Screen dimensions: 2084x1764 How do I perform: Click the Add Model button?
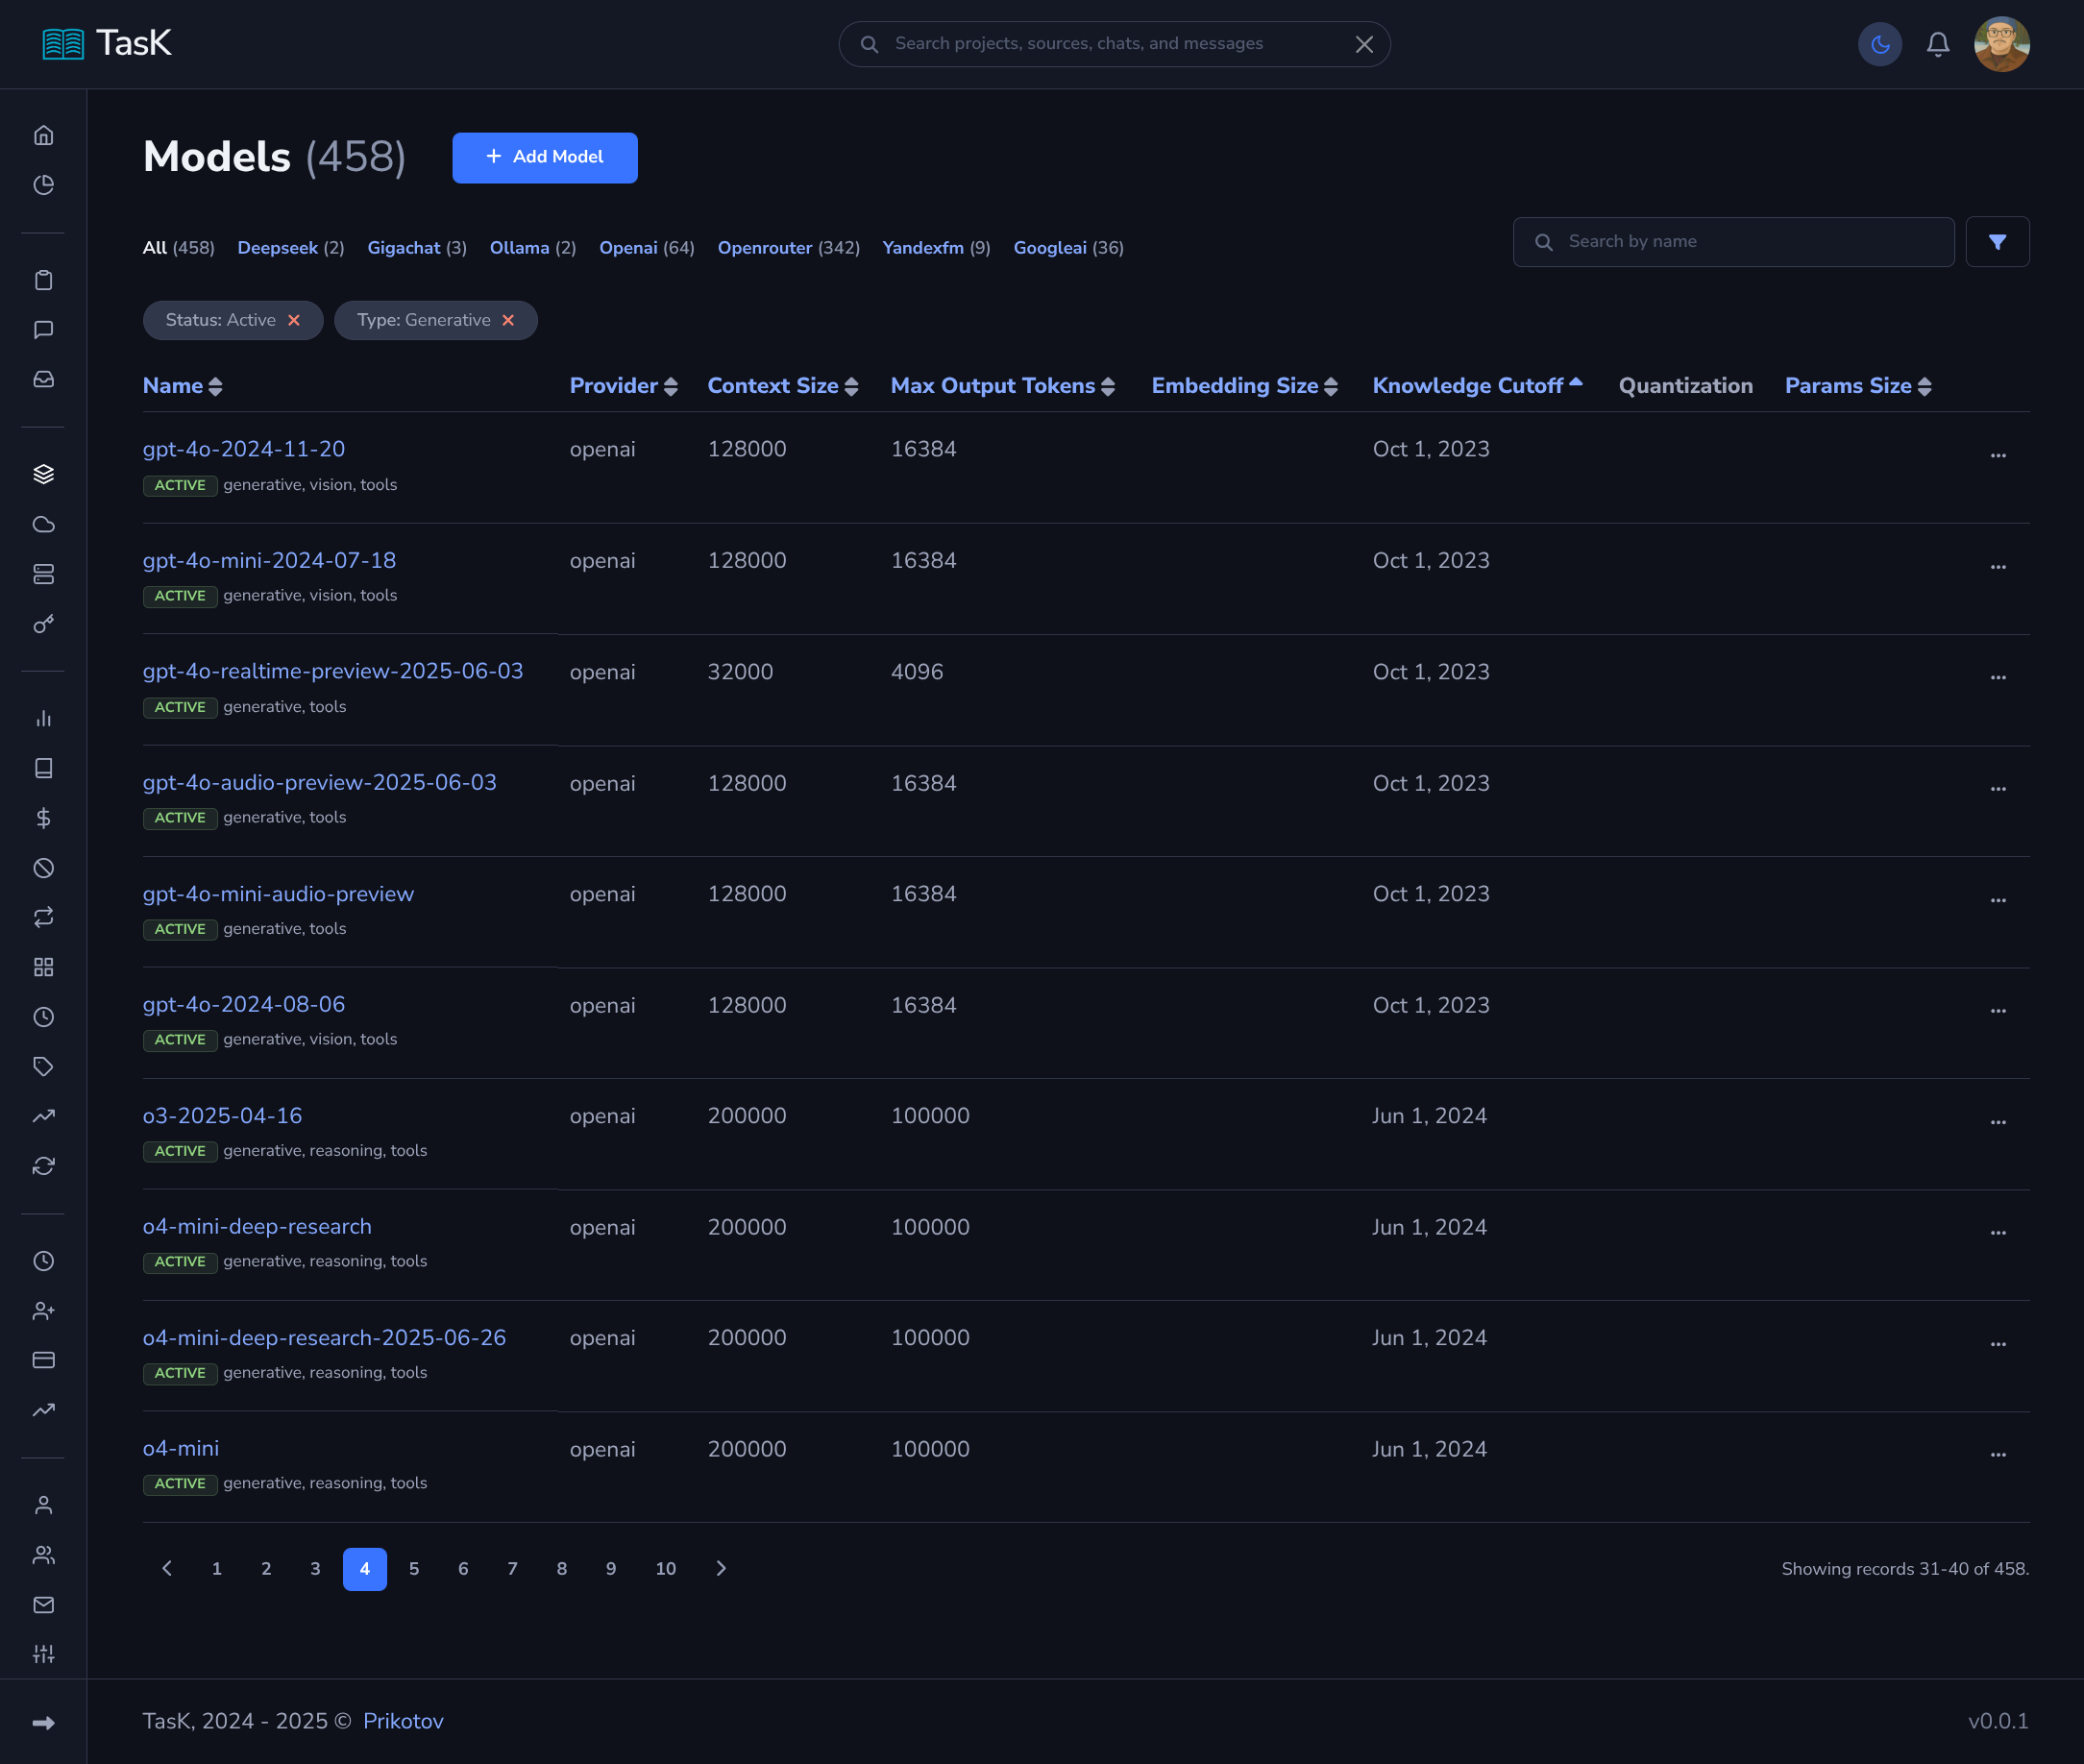544,157
